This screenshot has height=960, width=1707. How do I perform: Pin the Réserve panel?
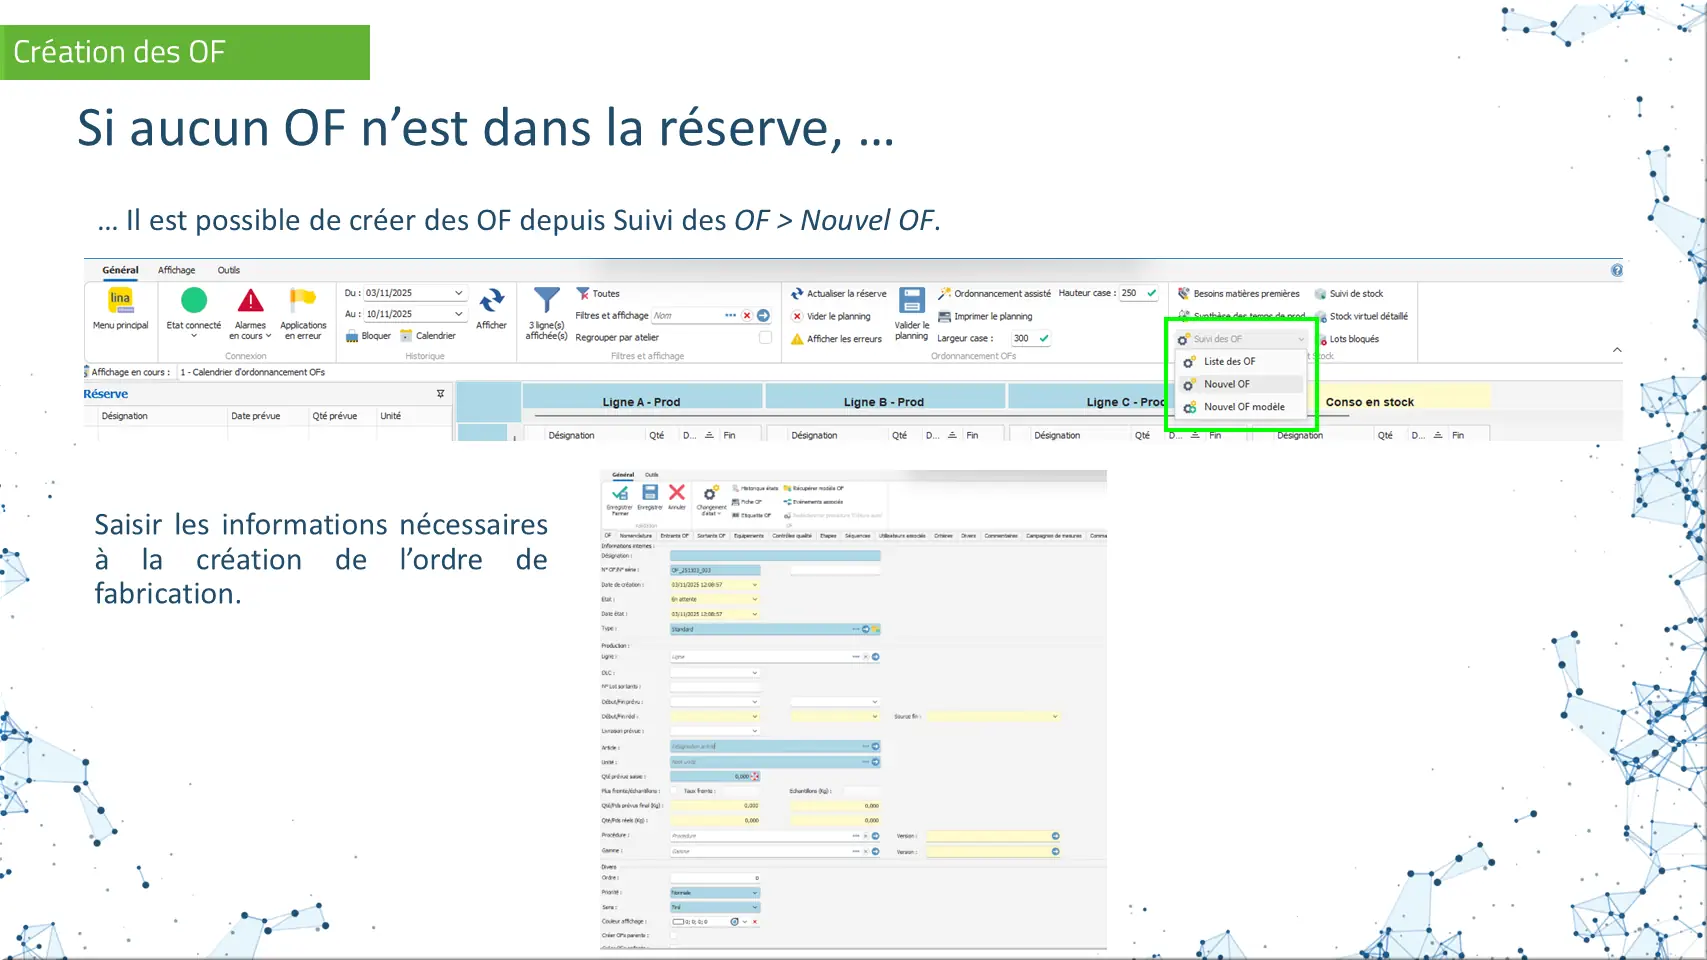pos(440,394)
